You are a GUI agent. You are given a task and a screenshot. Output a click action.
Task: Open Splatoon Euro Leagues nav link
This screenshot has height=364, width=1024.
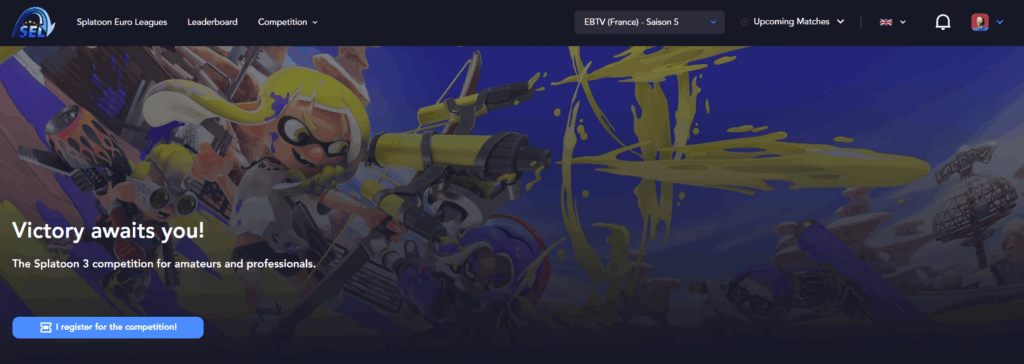pyautogui.click(x=121, y=22)
